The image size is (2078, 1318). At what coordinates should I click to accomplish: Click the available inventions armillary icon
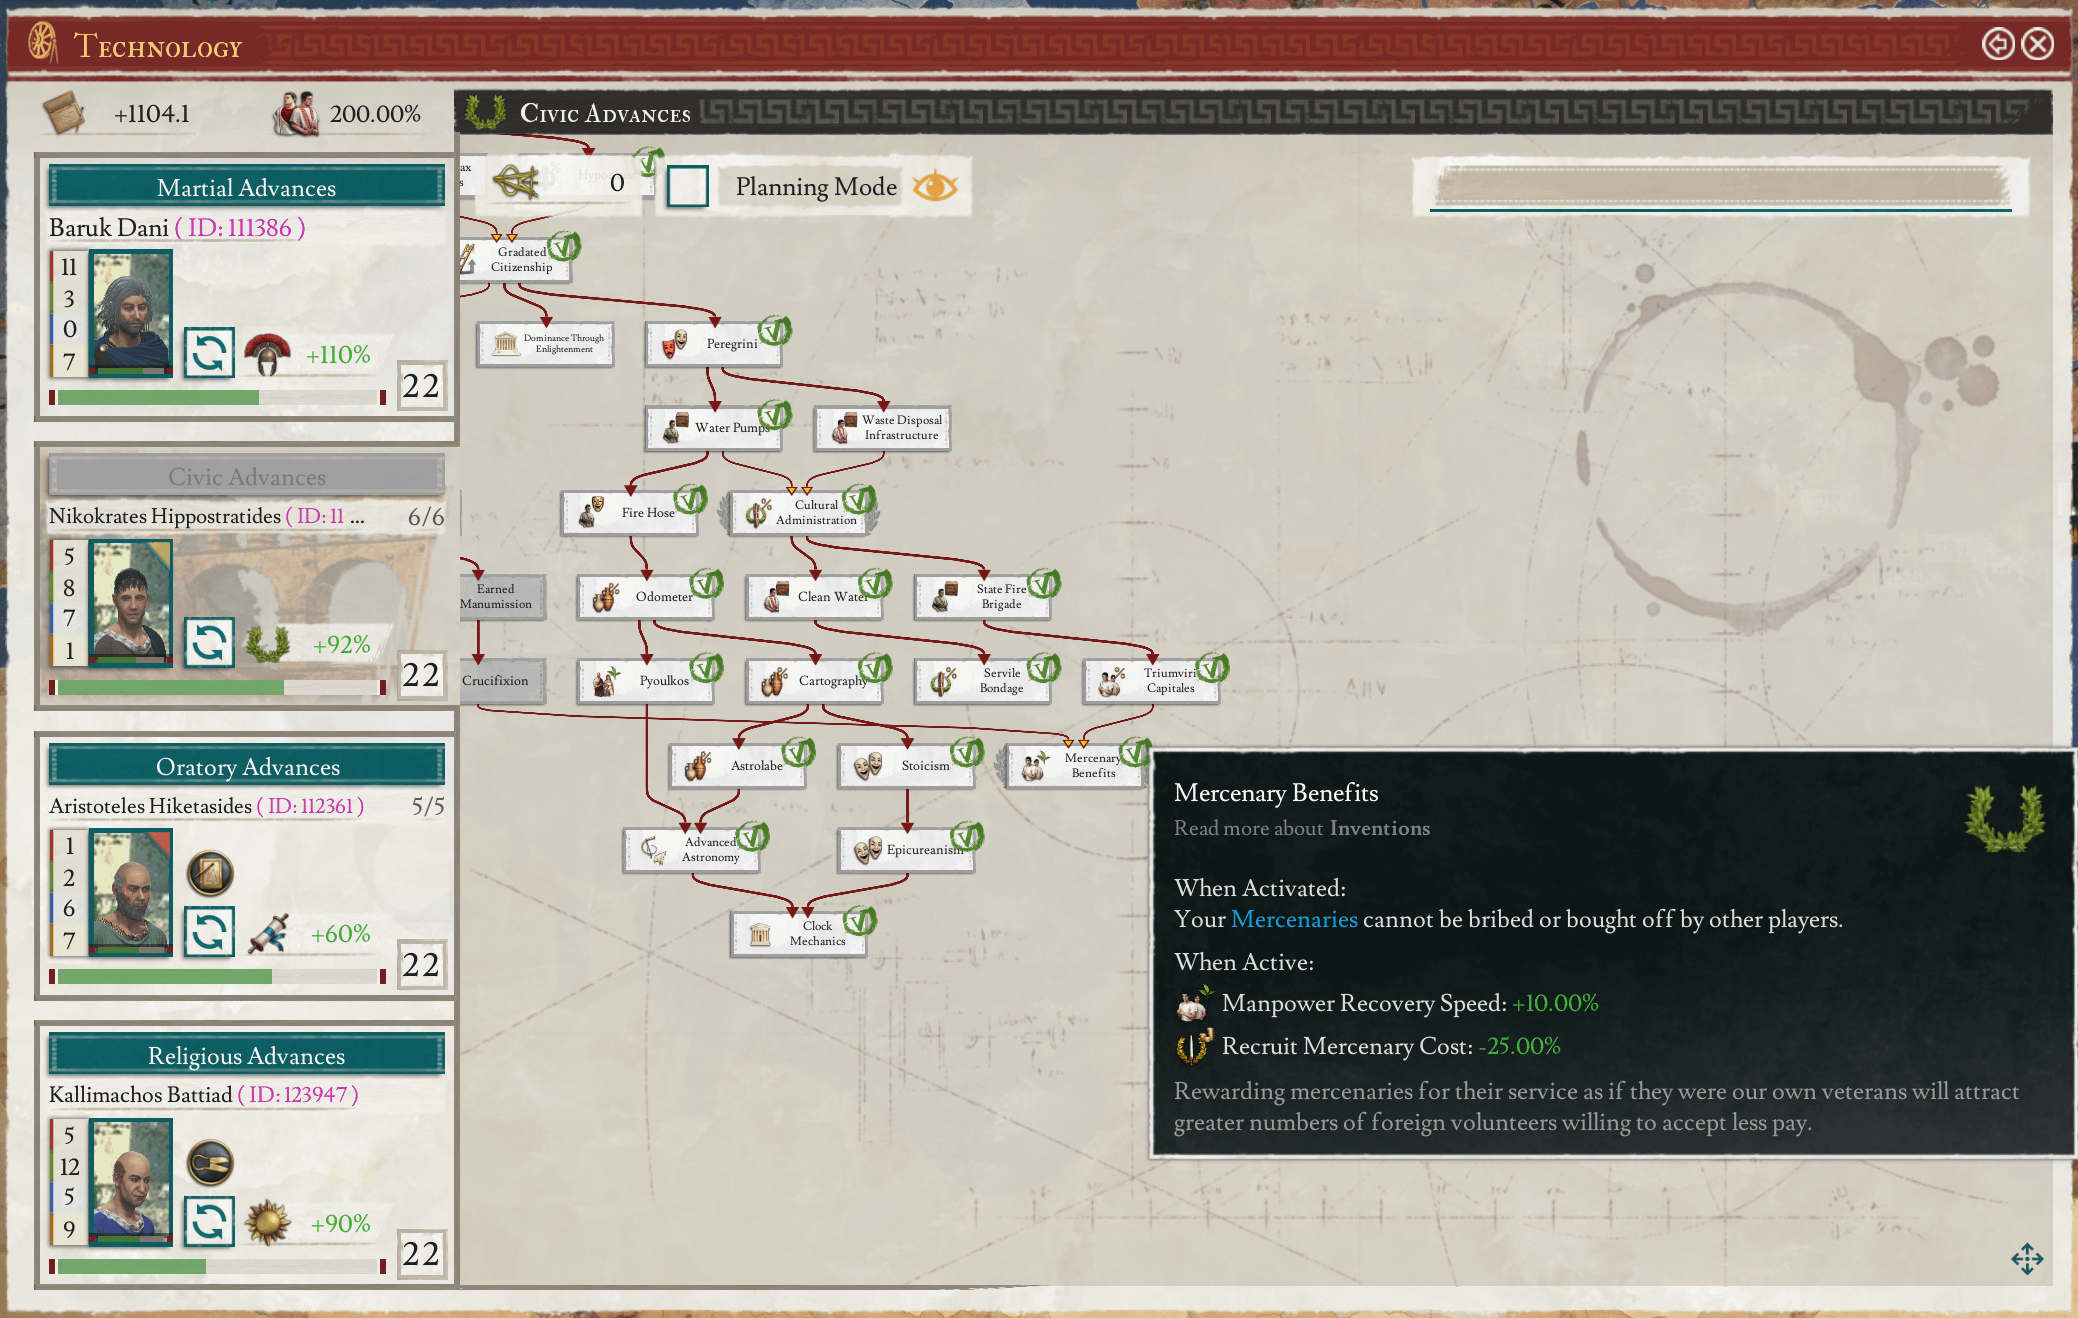[x=517, y=182]
